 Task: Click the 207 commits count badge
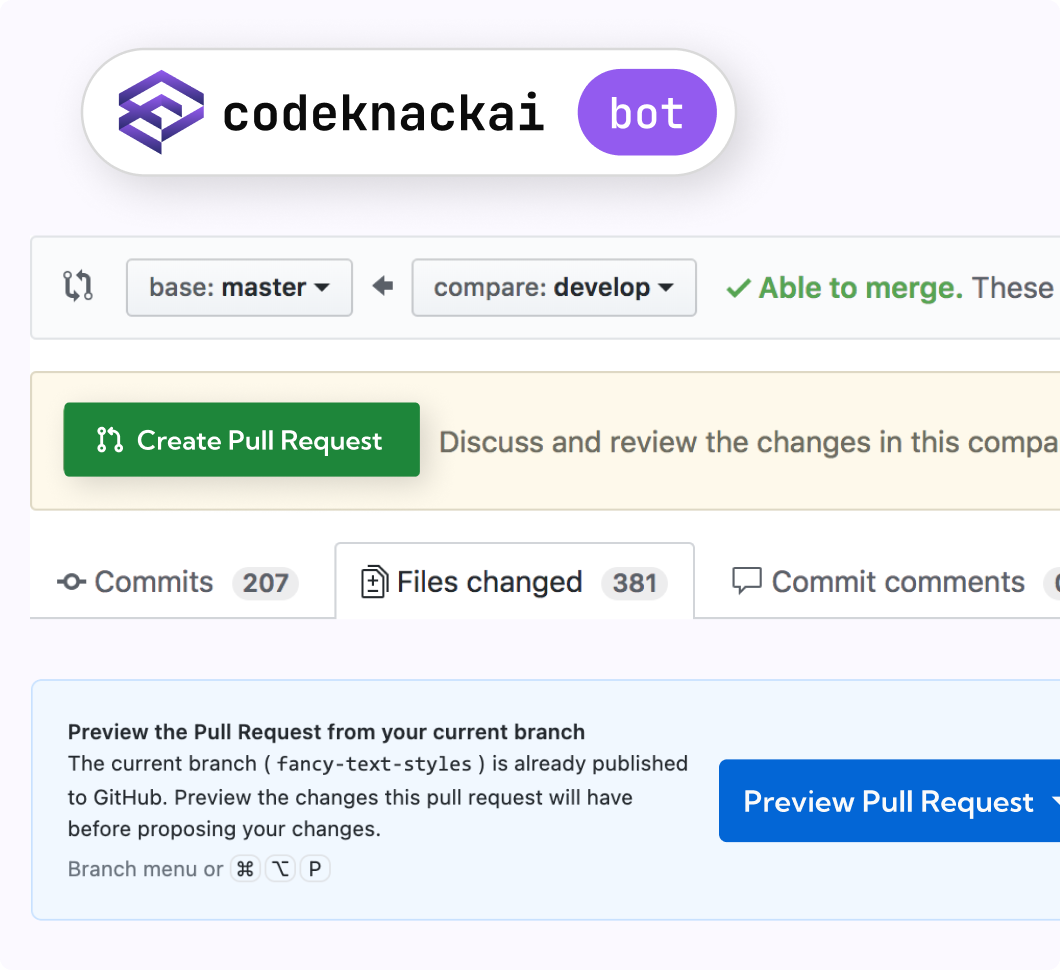point(266,583)
